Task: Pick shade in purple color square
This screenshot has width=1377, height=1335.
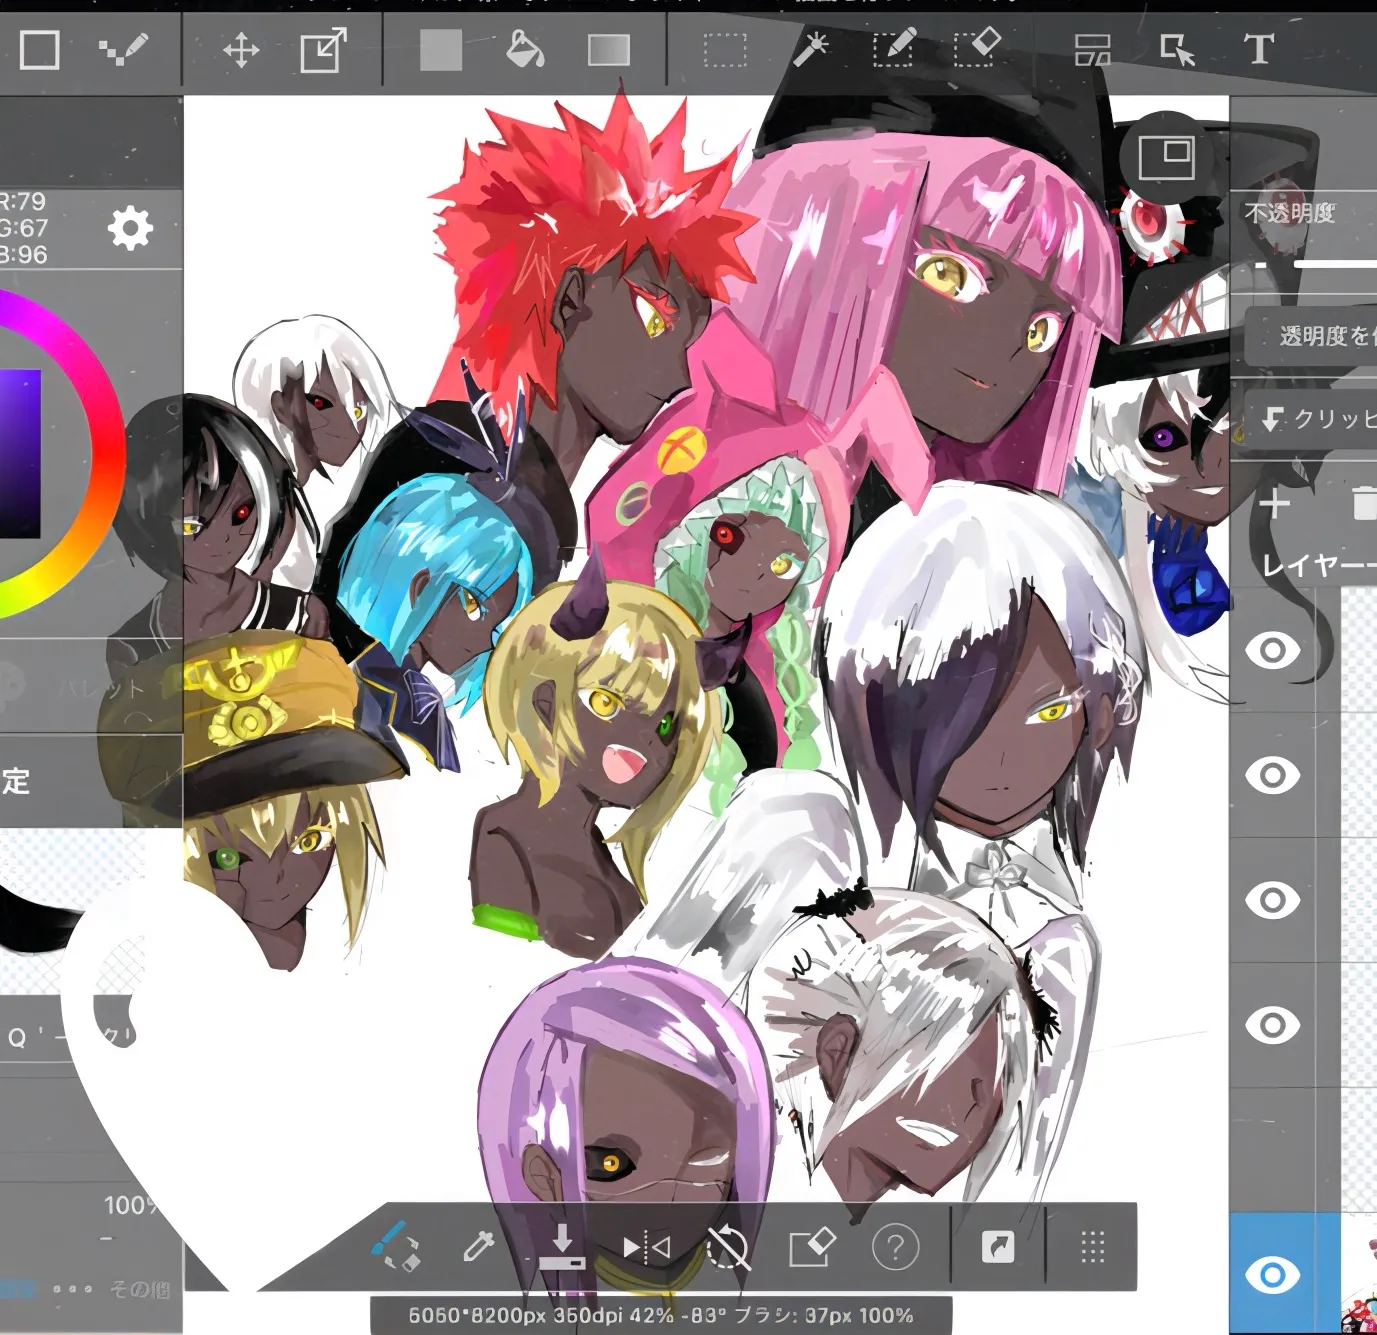Action: tap(20, 453)
